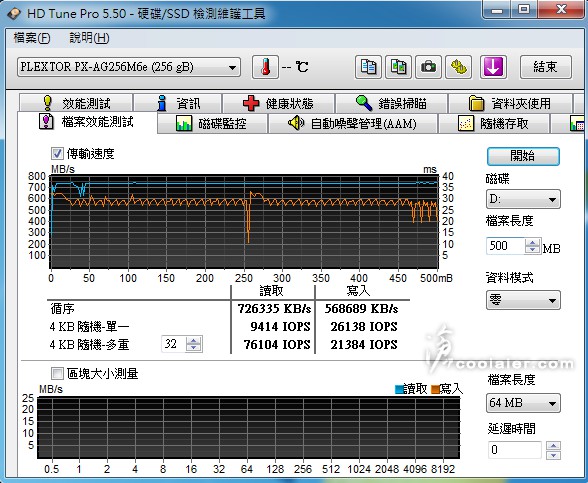Click the copy text to clipboard icon
Screen dimensions: 588x483
pos(368,67)
